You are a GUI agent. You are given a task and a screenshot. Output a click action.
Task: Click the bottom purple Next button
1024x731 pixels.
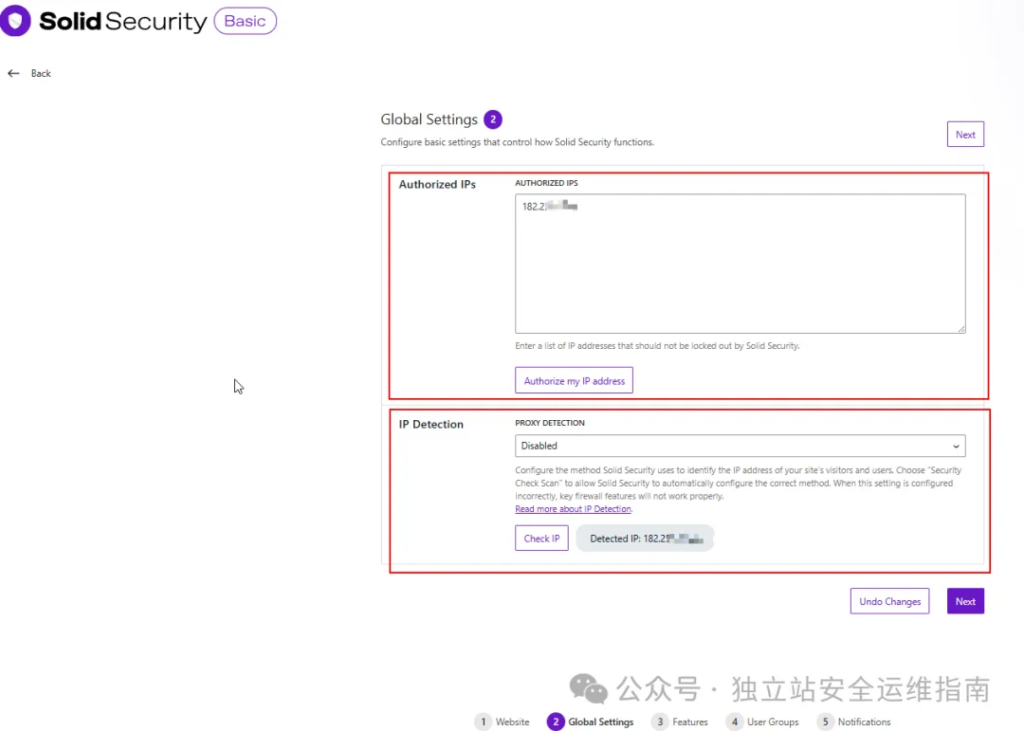coord(965,601)
